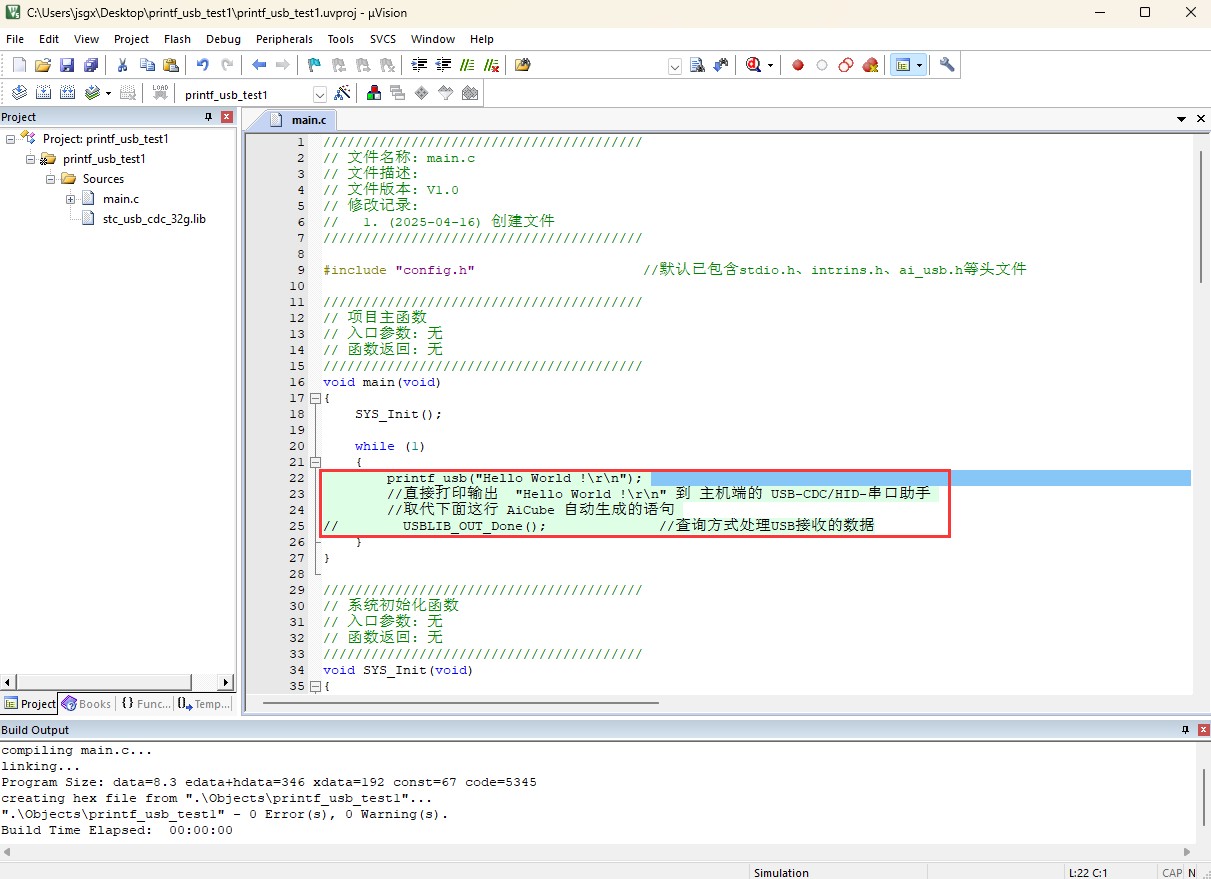Open the SVCS menu
Viewport: 1211px width, 879px height.
click(x=383, y=39)
